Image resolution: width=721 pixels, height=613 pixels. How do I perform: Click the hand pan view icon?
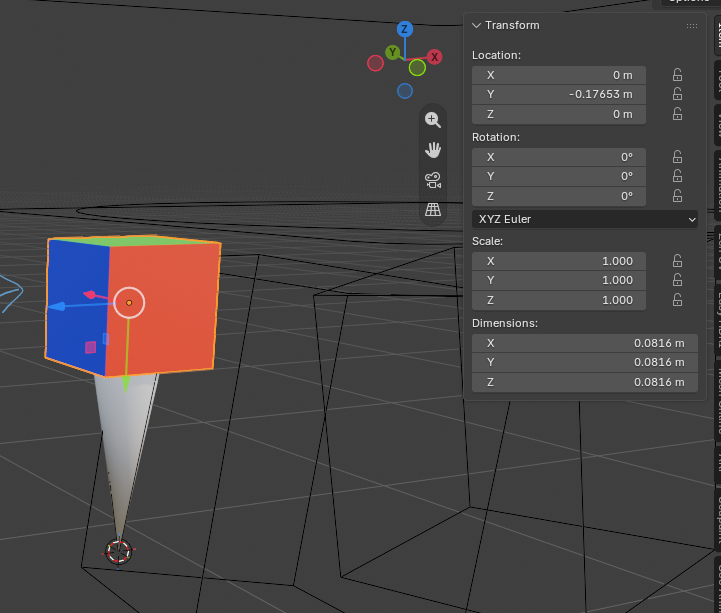coord(433,150)
